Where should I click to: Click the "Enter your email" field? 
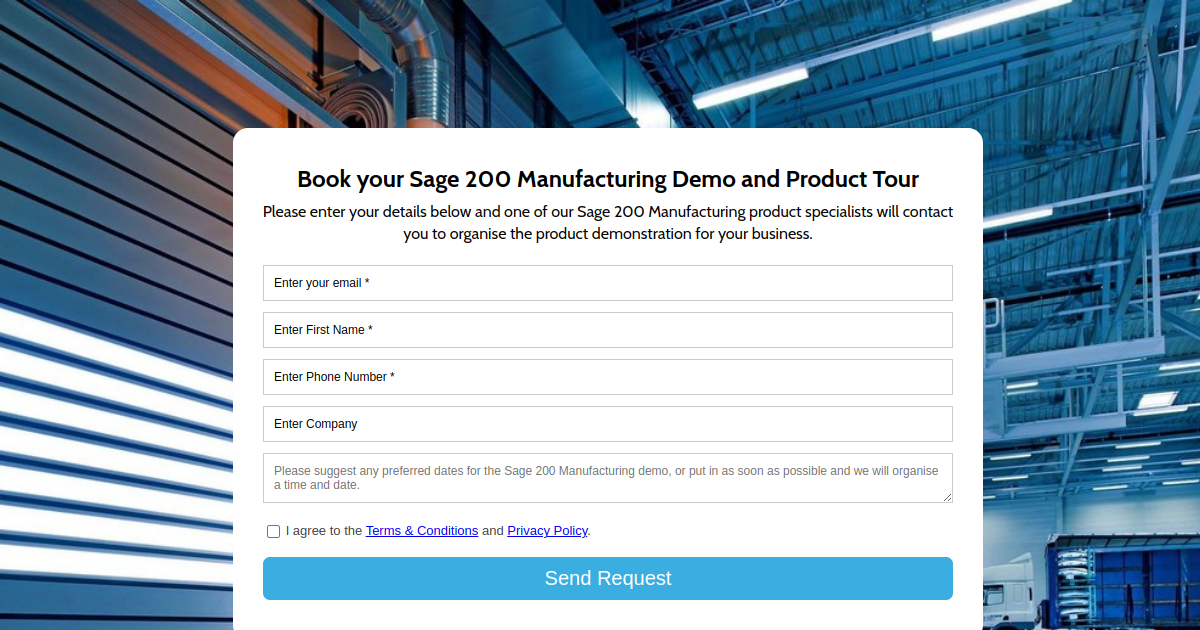pyautogui.click(x=607, y=283)
